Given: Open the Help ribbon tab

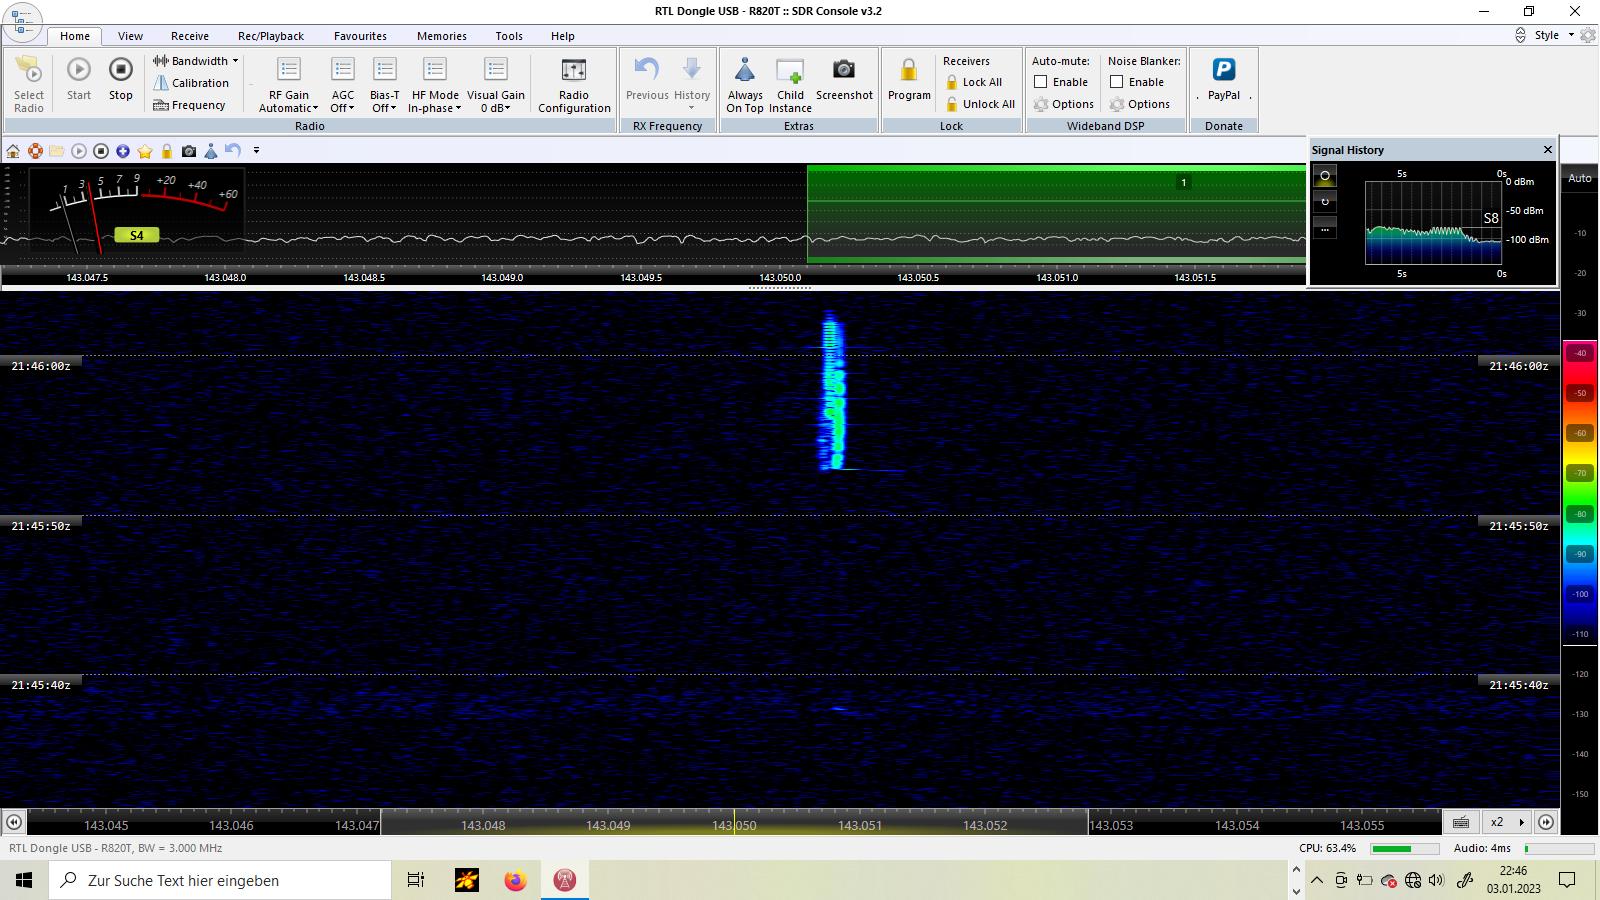Looking at the screenshot, I should tap(563, 36).
